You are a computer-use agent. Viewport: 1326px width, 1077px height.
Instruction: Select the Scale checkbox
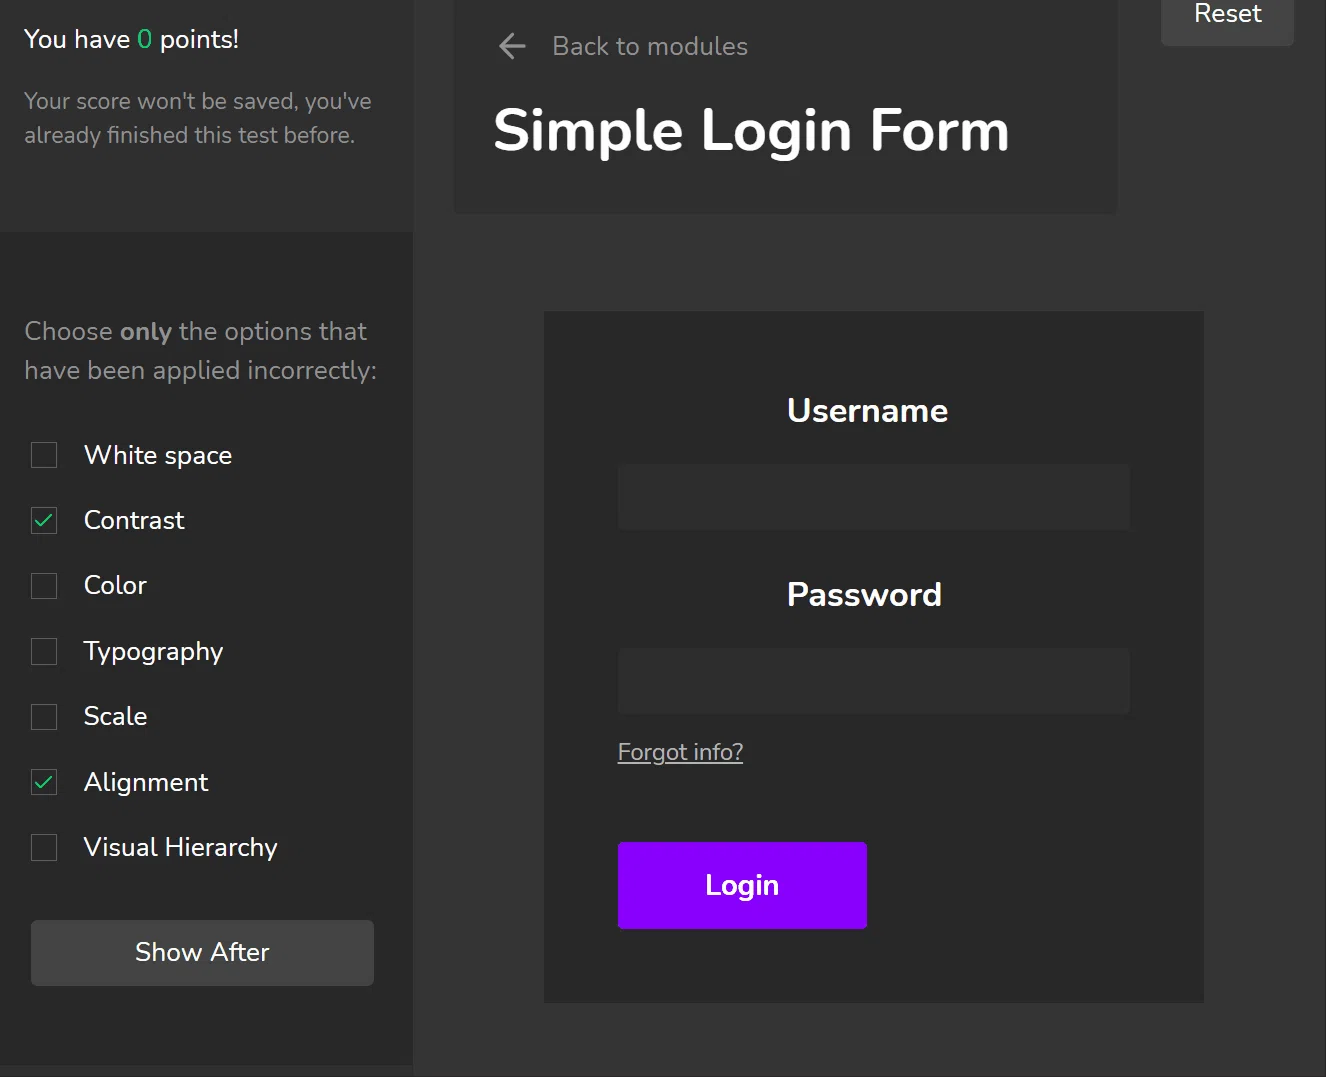(x=44, y=717)
